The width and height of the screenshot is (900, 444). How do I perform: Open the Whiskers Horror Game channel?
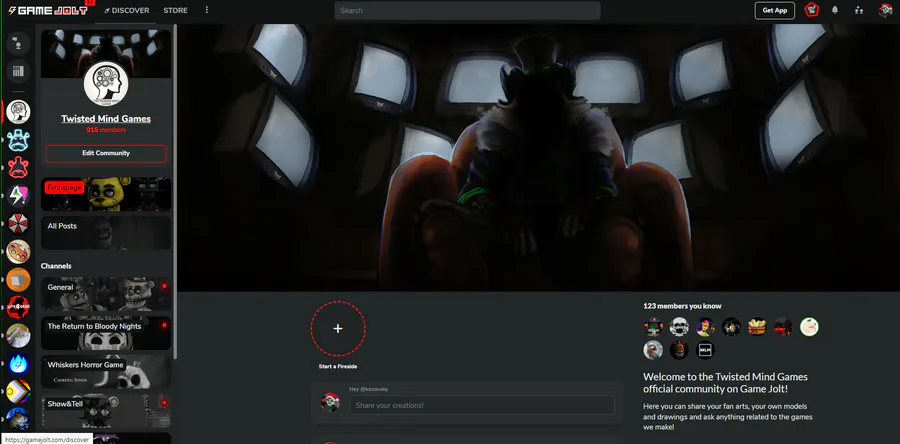click(x=106, y=372)
